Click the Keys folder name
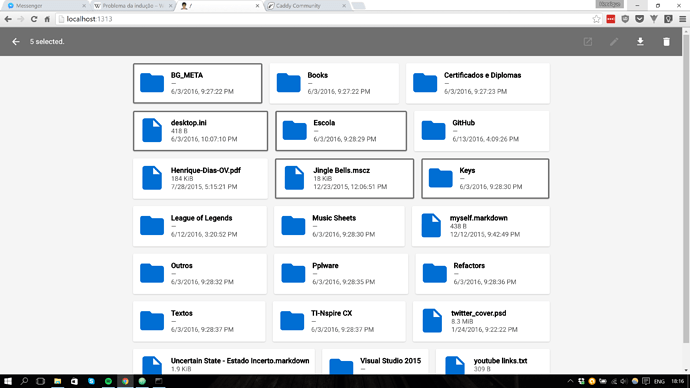Viewport: 690px width, 388px height. [467, 170]
